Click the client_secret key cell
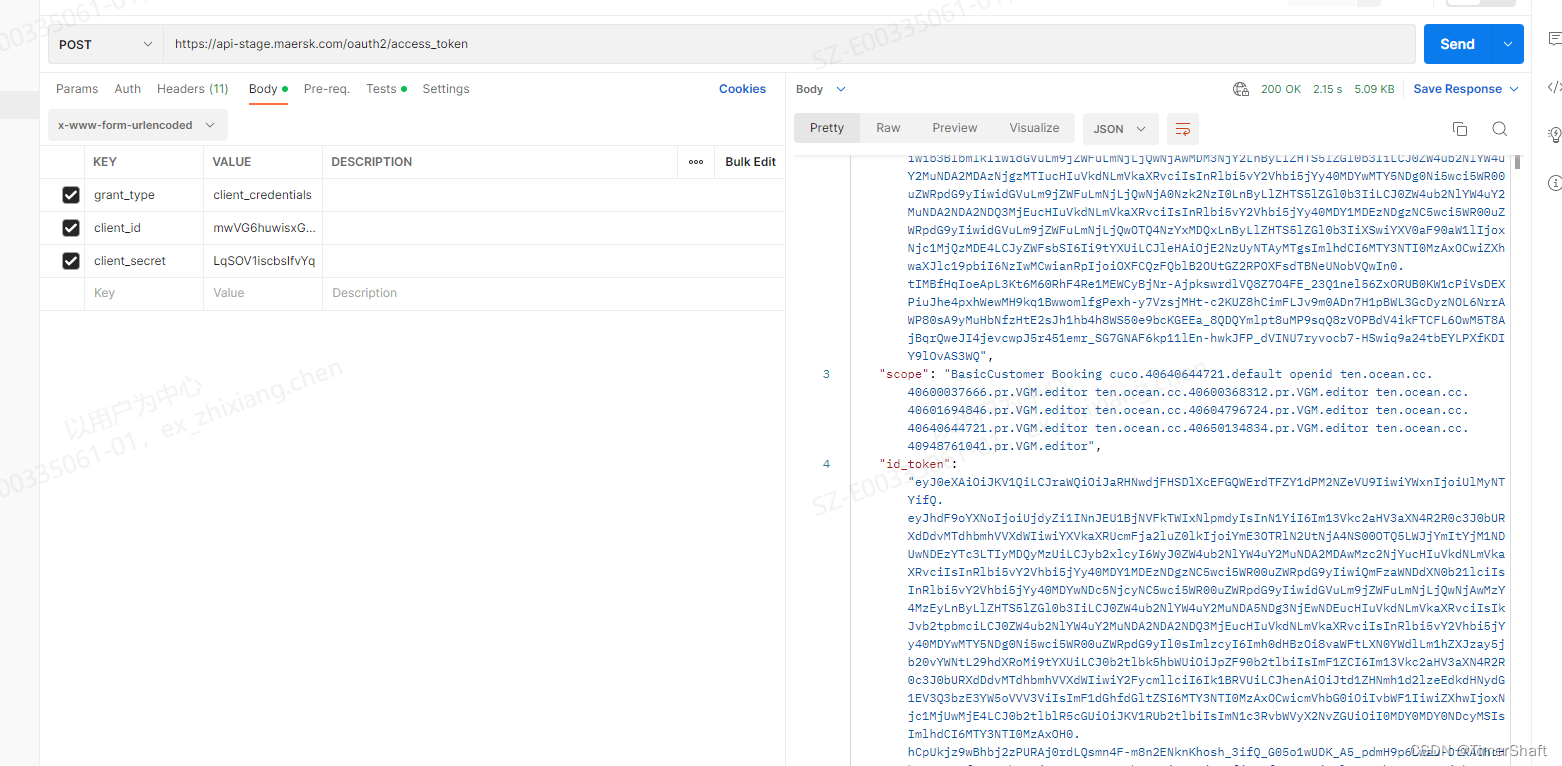Screen dimensions: 1562x766 pos(143,261)
